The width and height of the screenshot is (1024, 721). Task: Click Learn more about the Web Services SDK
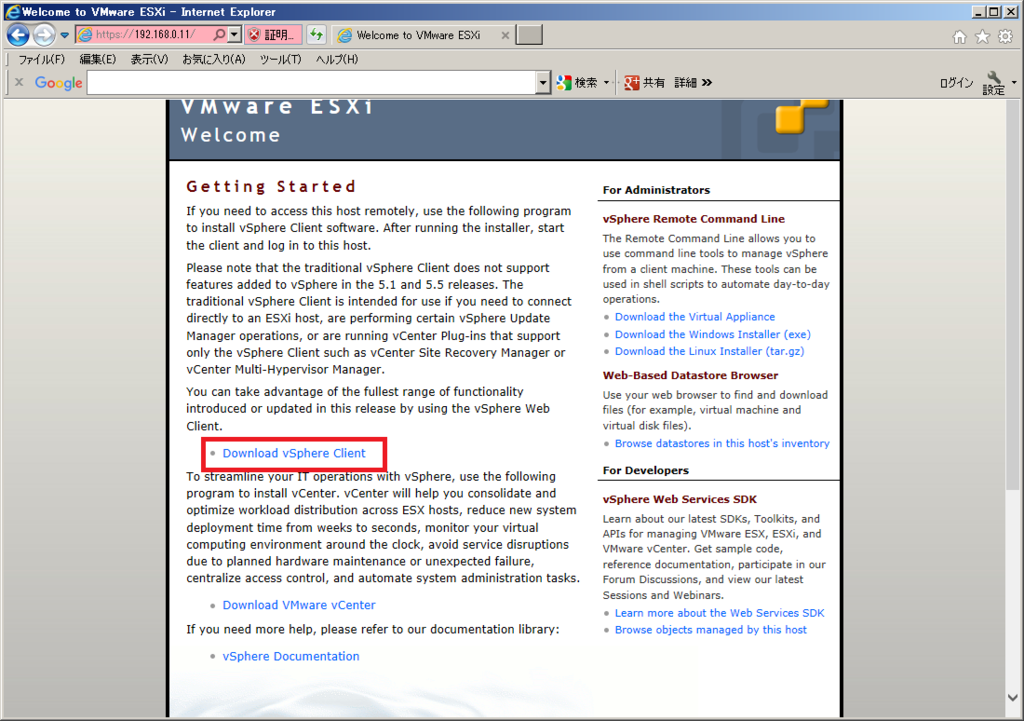(719, 613)
